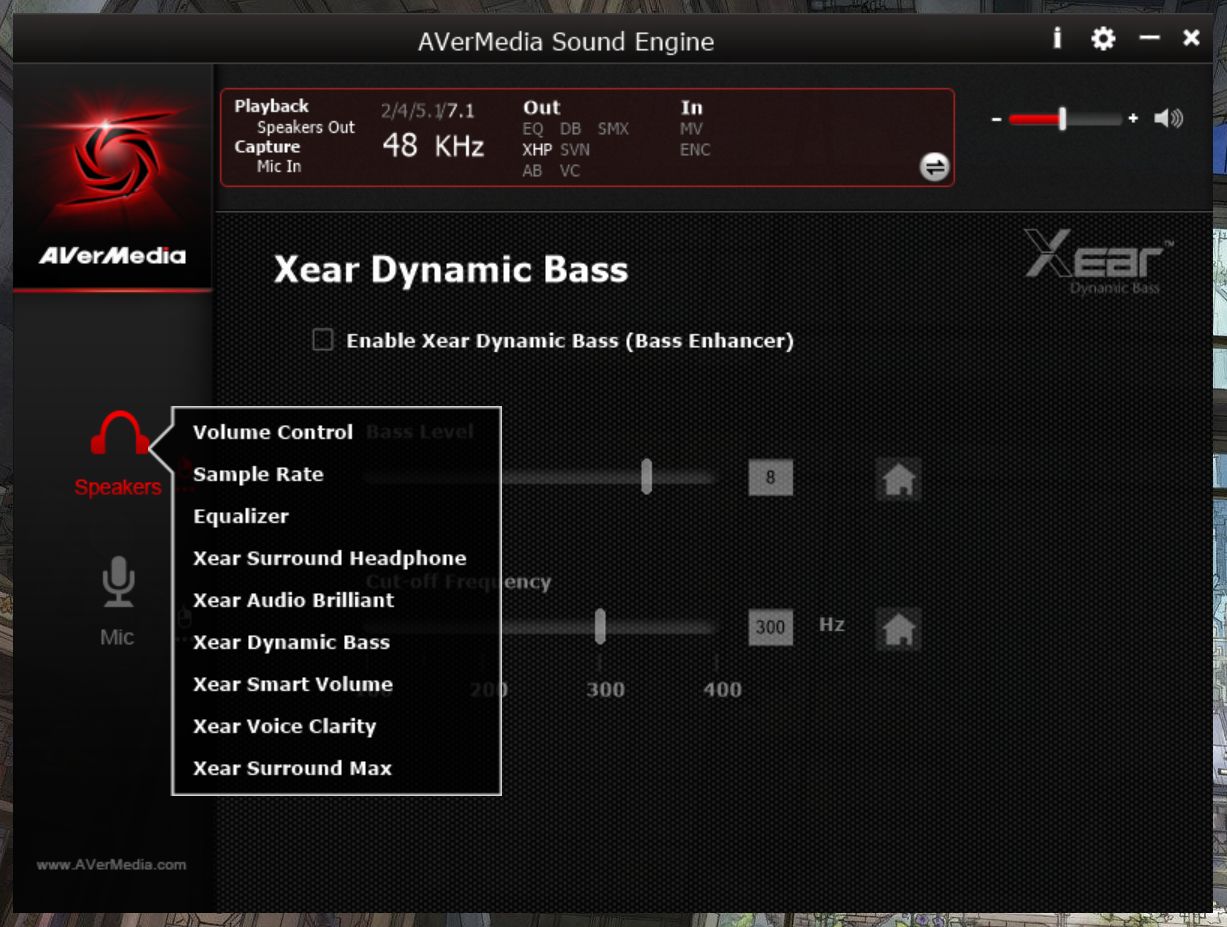Enable Xear Dynamic Bass checkbox

(323, 340)
